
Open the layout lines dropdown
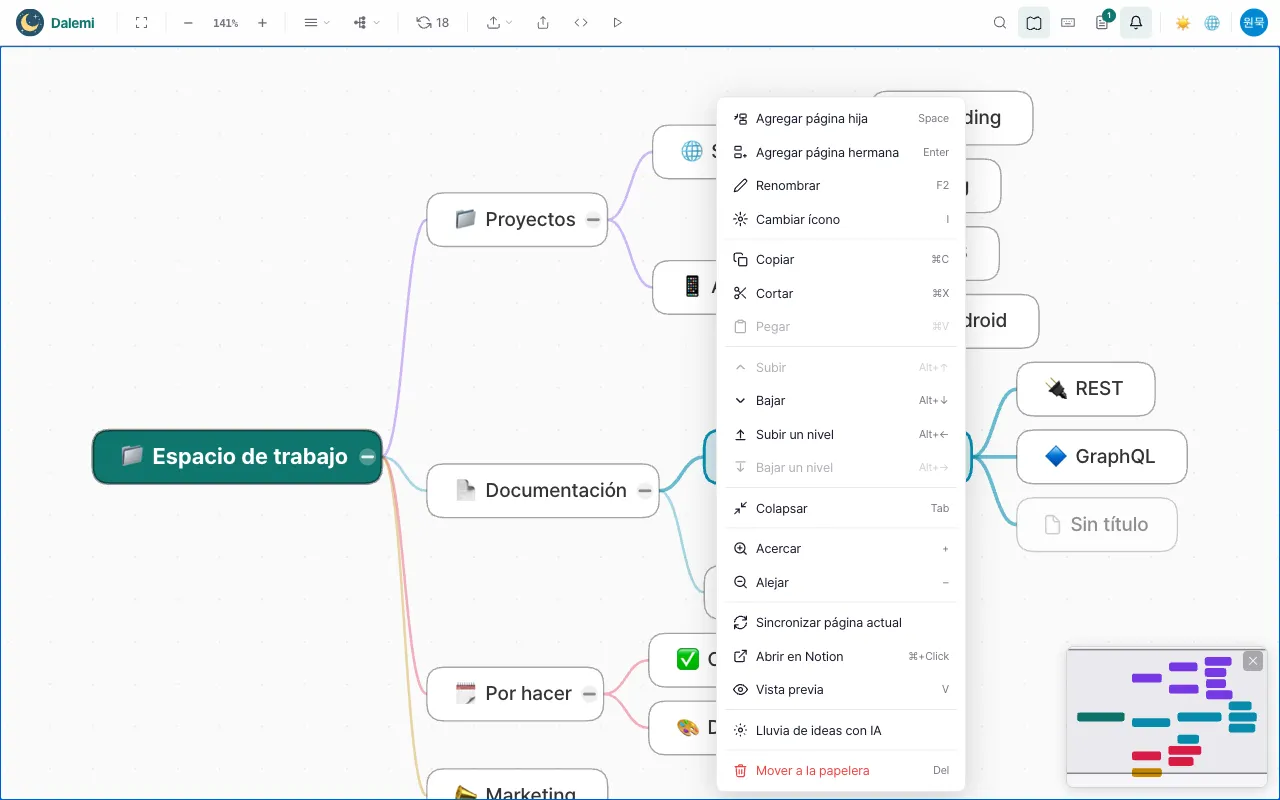point(317,22)
